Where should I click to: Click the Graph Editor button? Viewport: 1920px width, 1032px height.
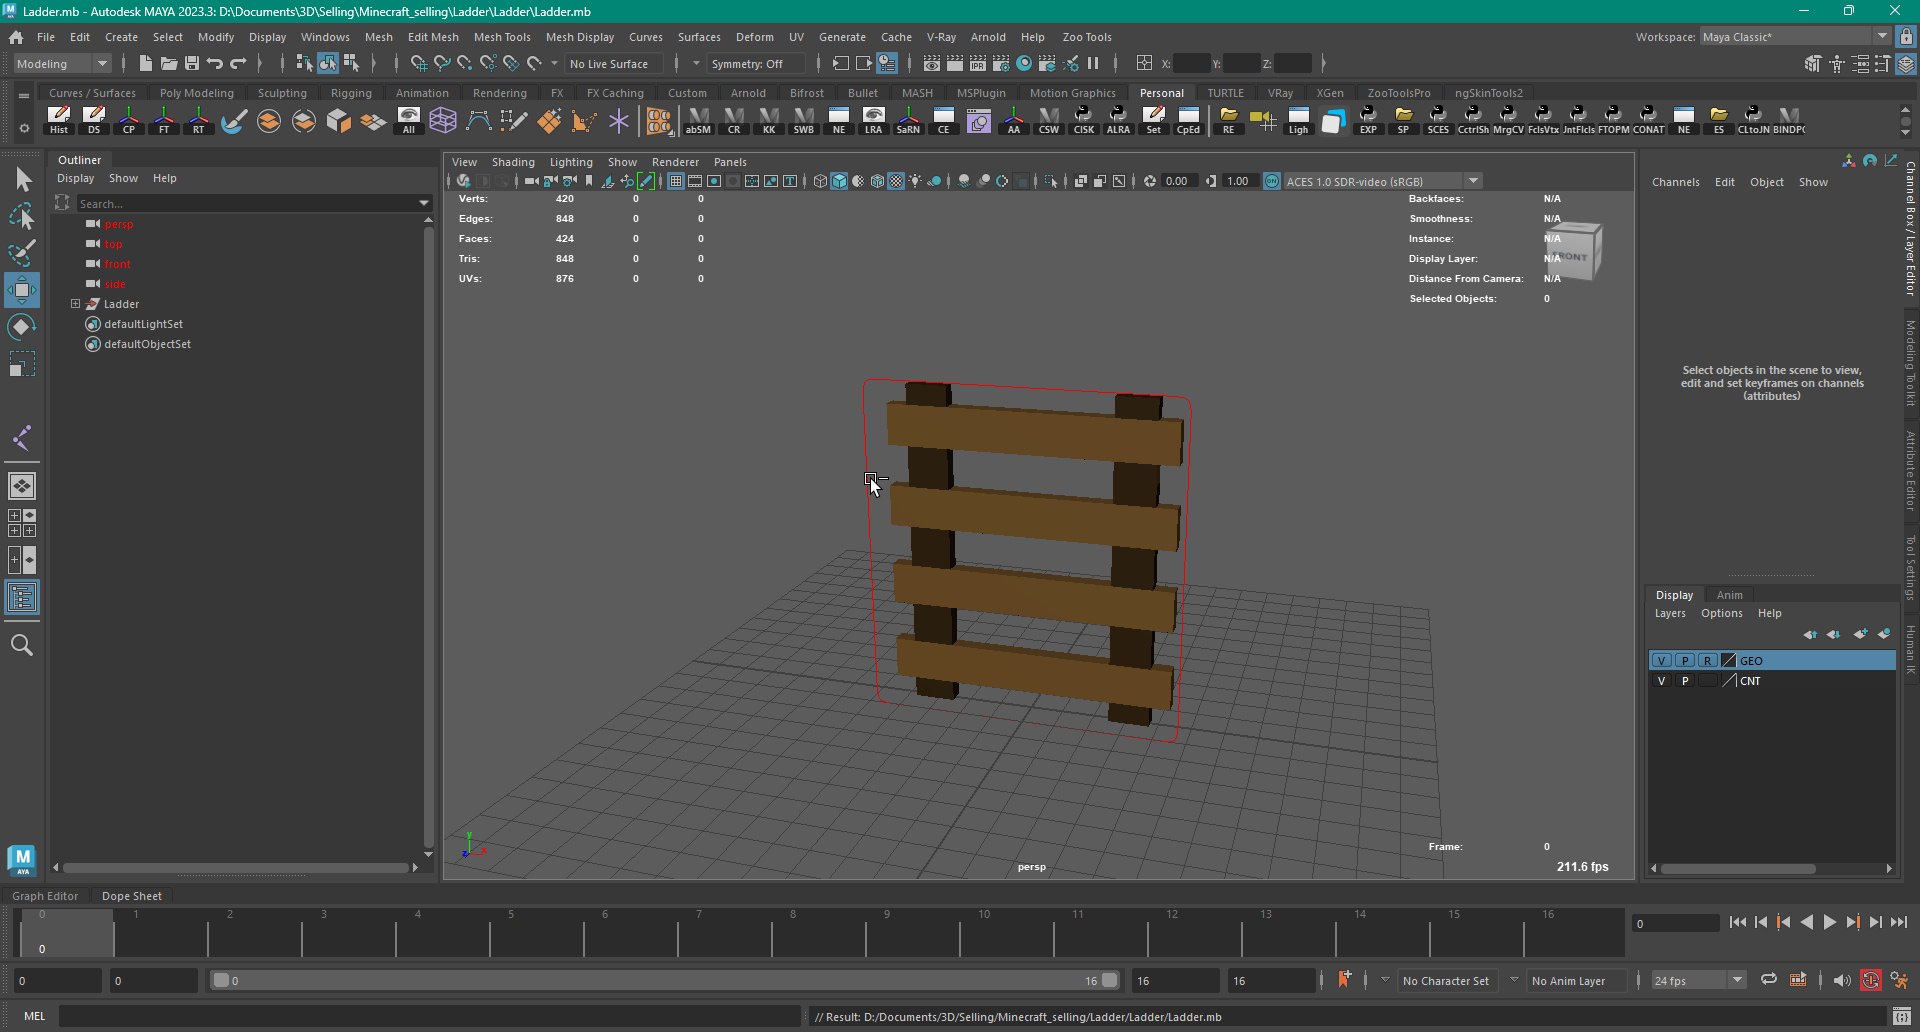click(x=45, y=896)
